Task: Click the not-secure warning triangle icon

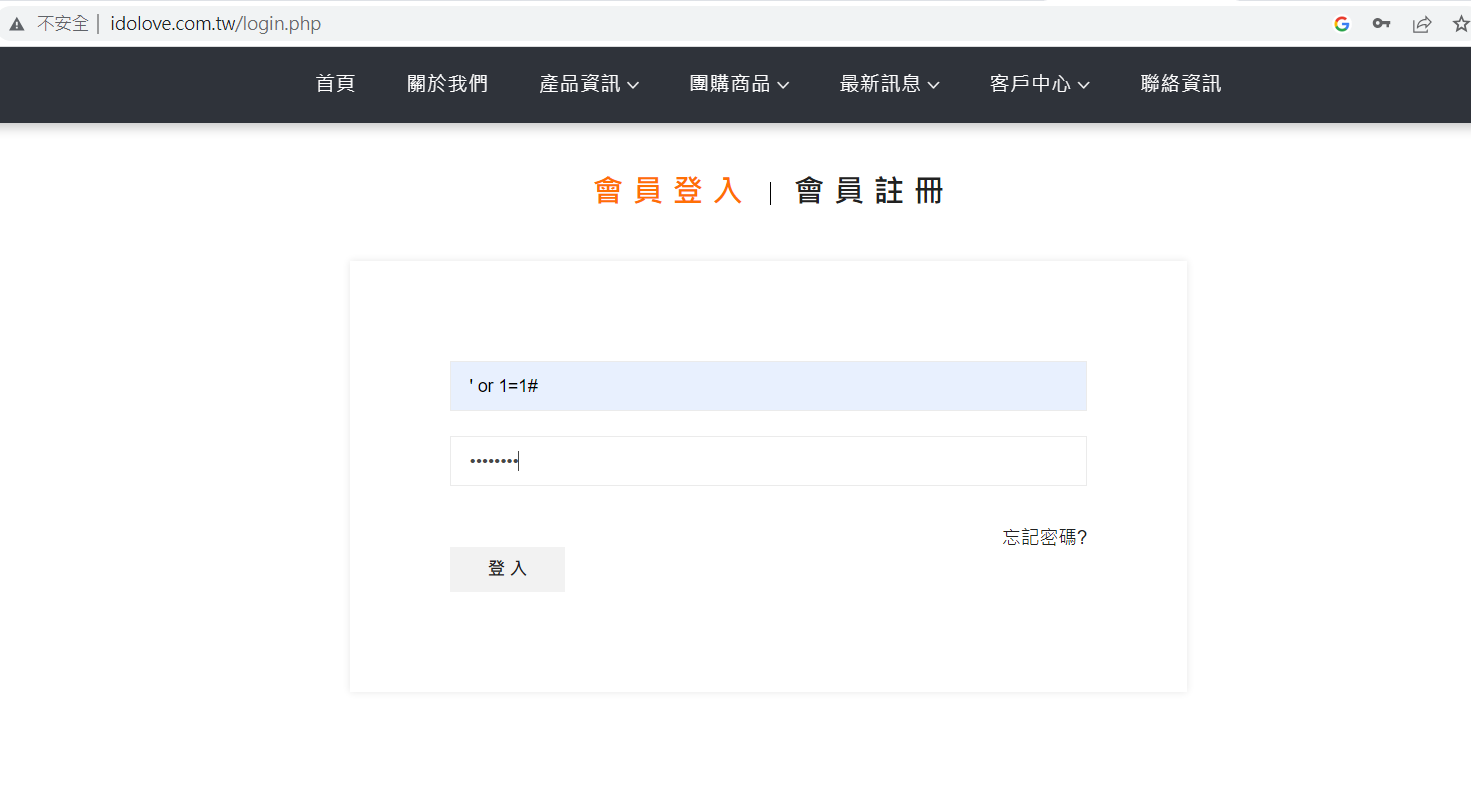Action: coord(16,24)
